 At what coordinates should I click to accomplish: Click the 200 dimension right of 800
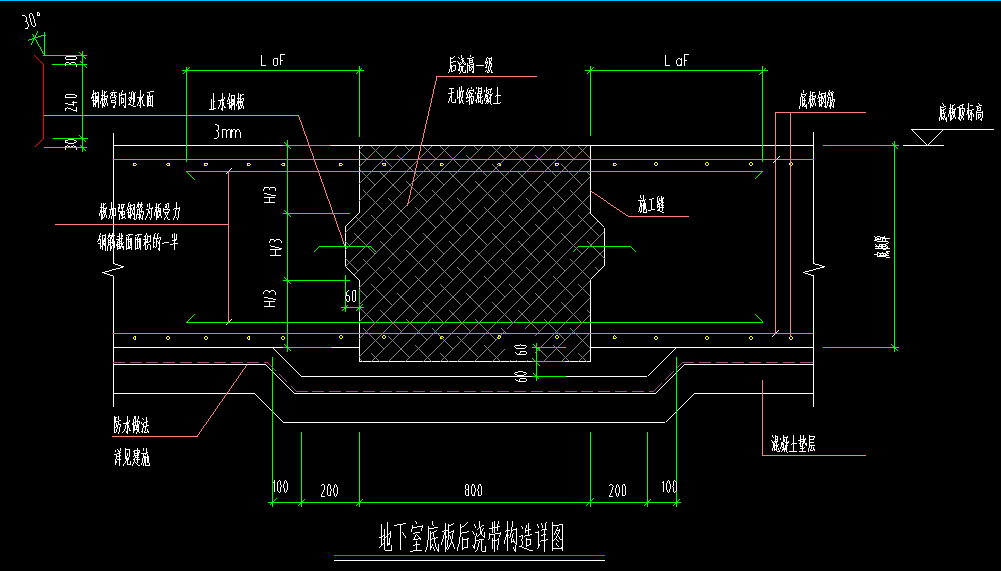pos(617,491)
